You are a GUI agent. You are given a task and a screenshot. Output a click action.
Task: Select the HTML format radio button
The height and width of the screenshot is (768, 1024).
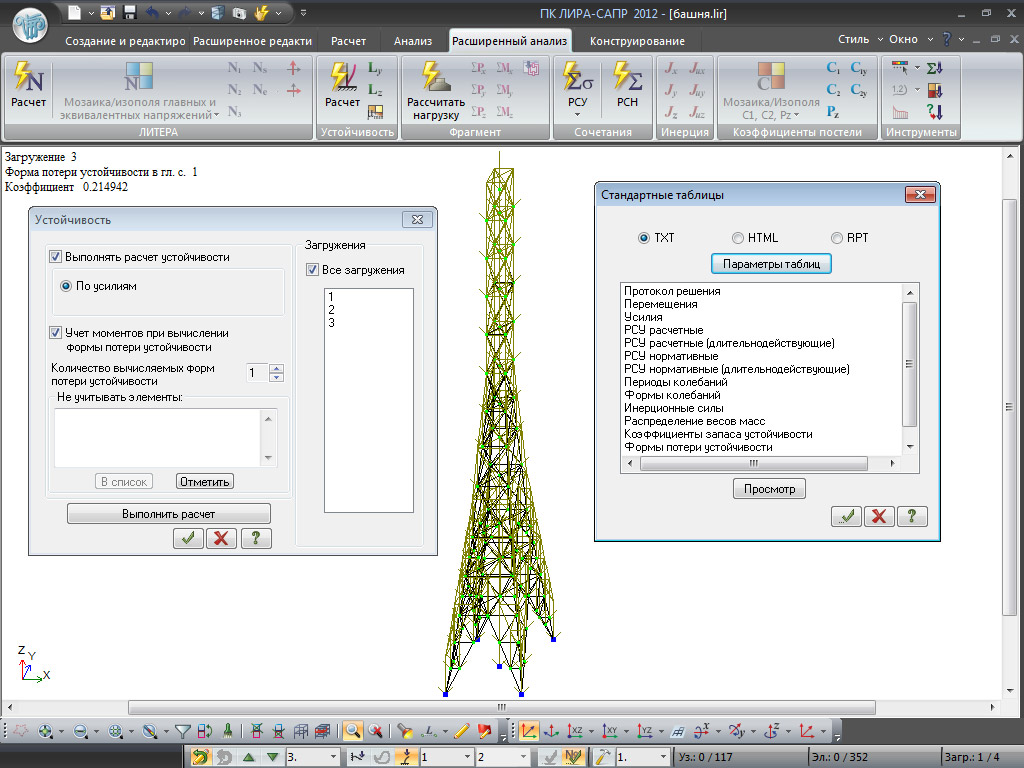point(738,238)
